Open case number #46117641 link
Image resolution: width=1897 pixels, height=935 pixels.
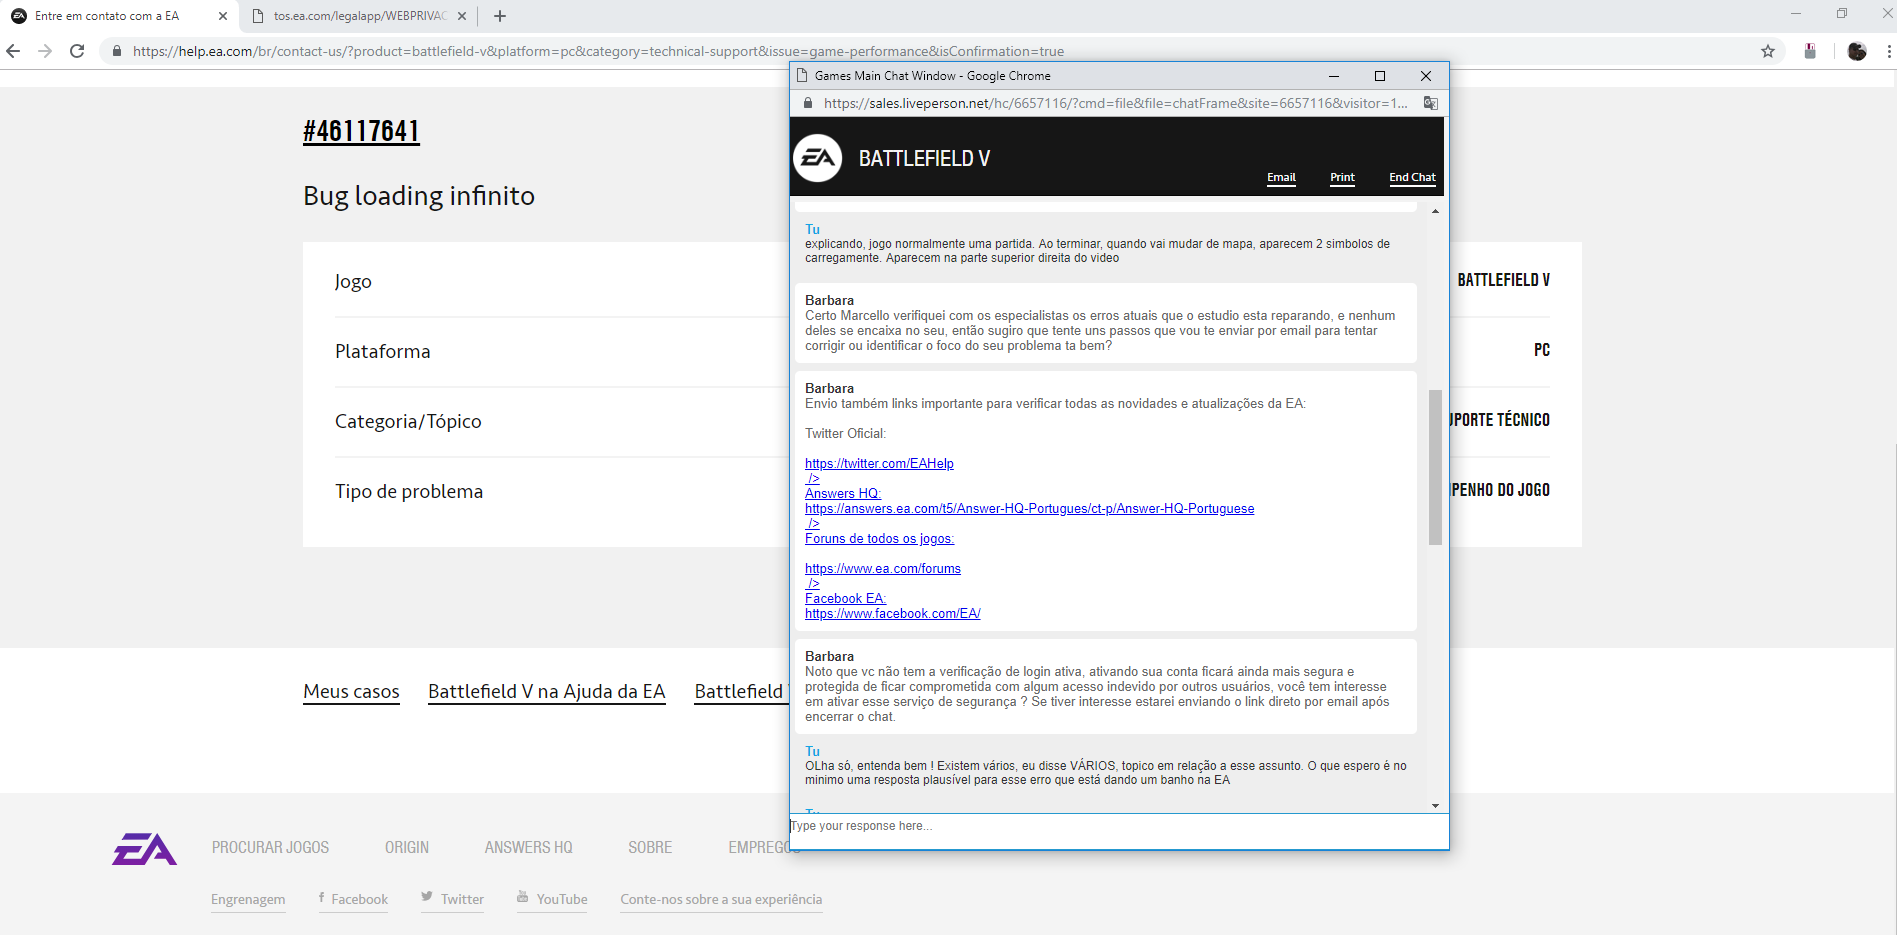click(x=361, y=131)
